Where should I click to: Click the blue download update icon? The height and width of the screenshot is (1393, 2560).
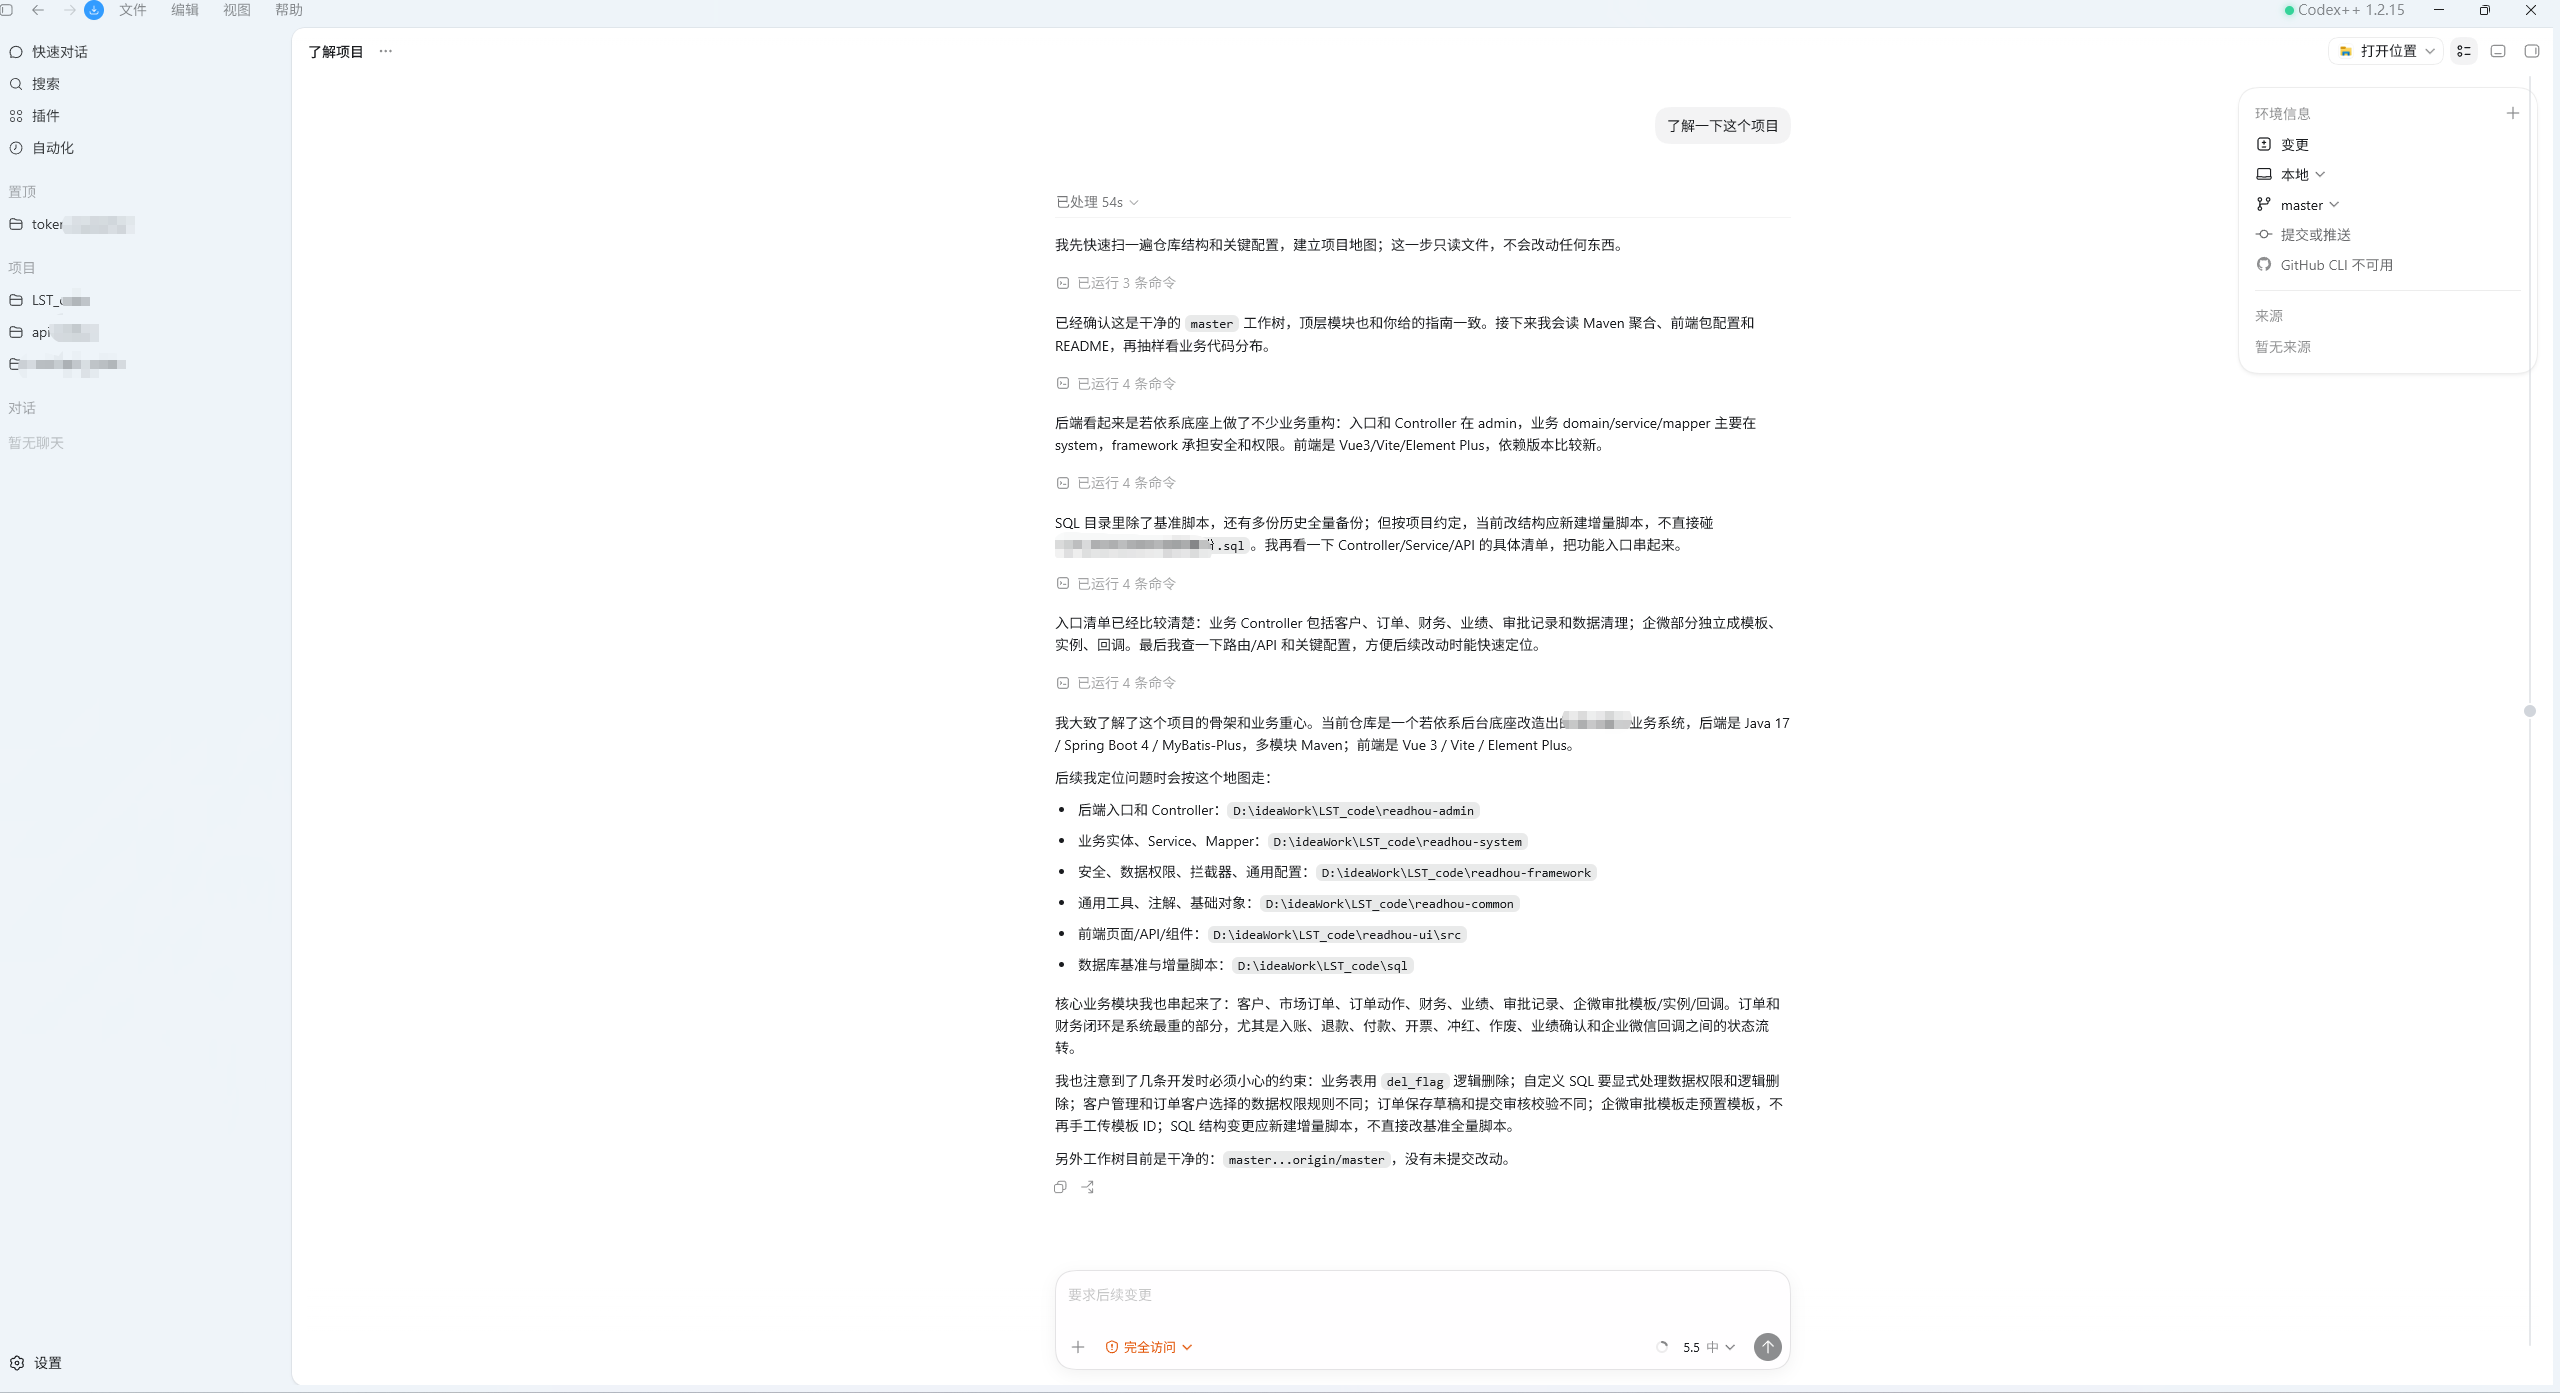[94, 10]
